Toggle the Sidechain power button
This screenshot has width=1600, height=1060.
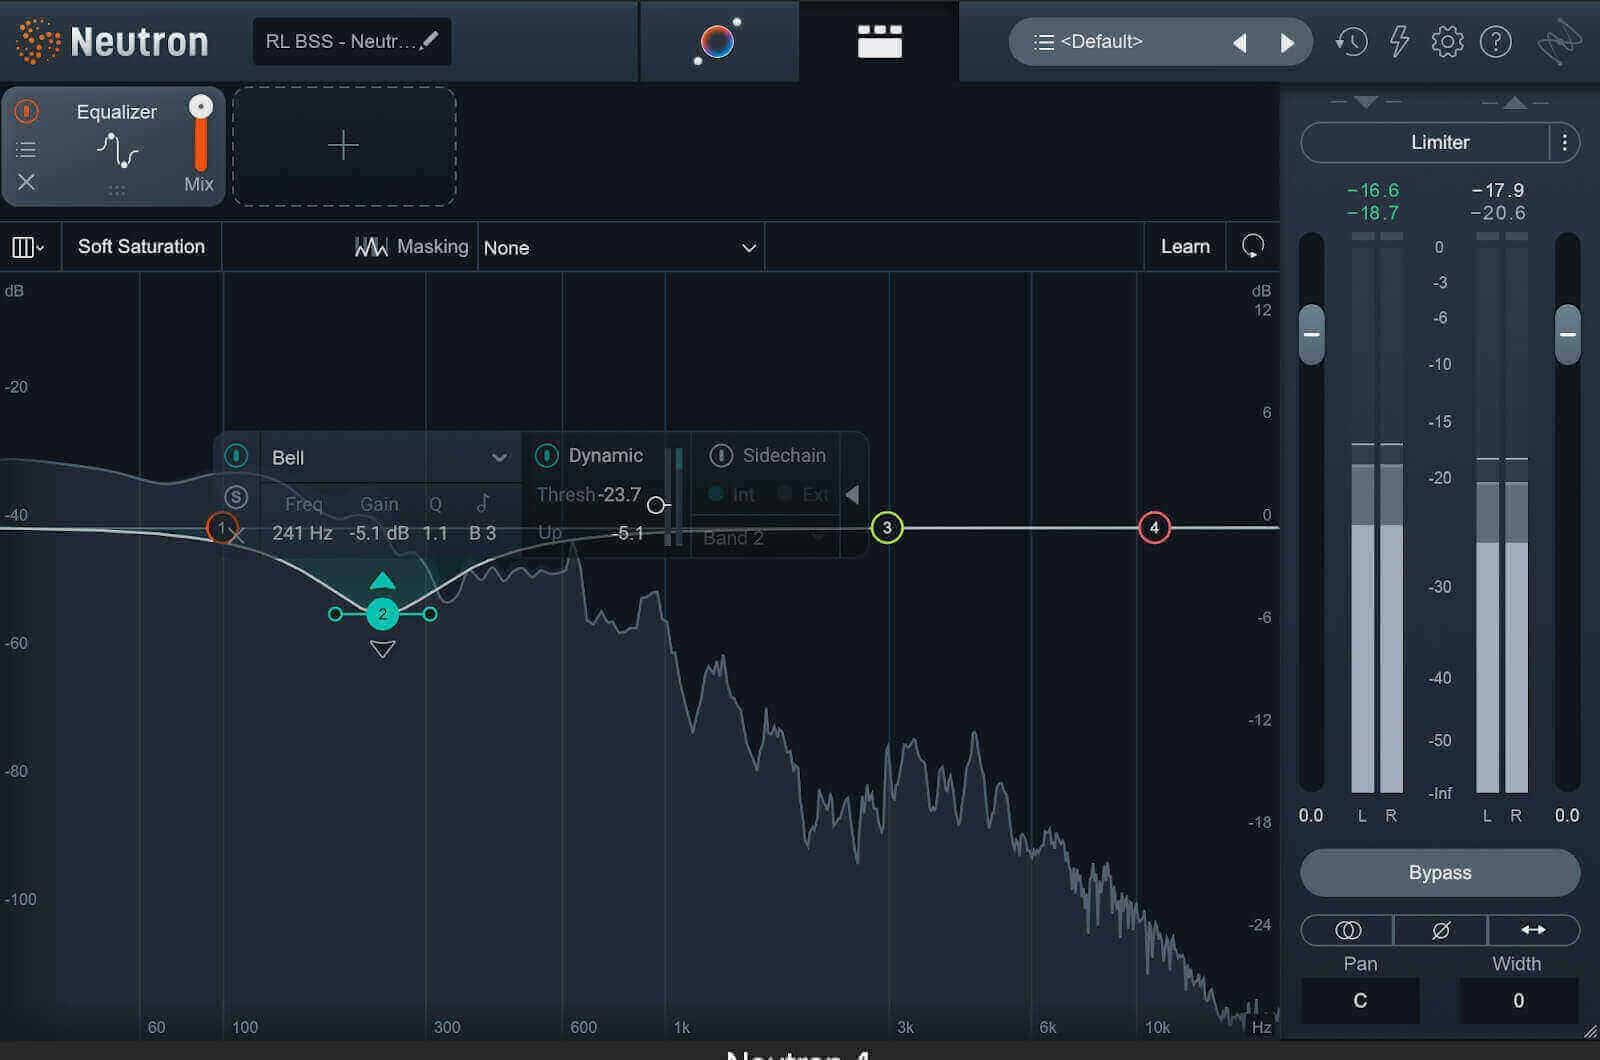[x=720, y=456]
